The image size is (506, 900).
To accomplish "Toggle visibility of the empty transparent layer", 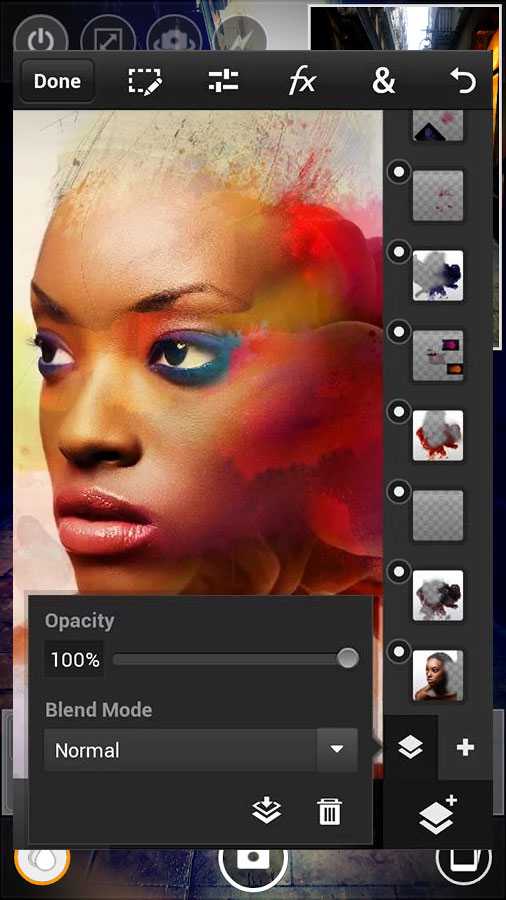I will 399,491.
